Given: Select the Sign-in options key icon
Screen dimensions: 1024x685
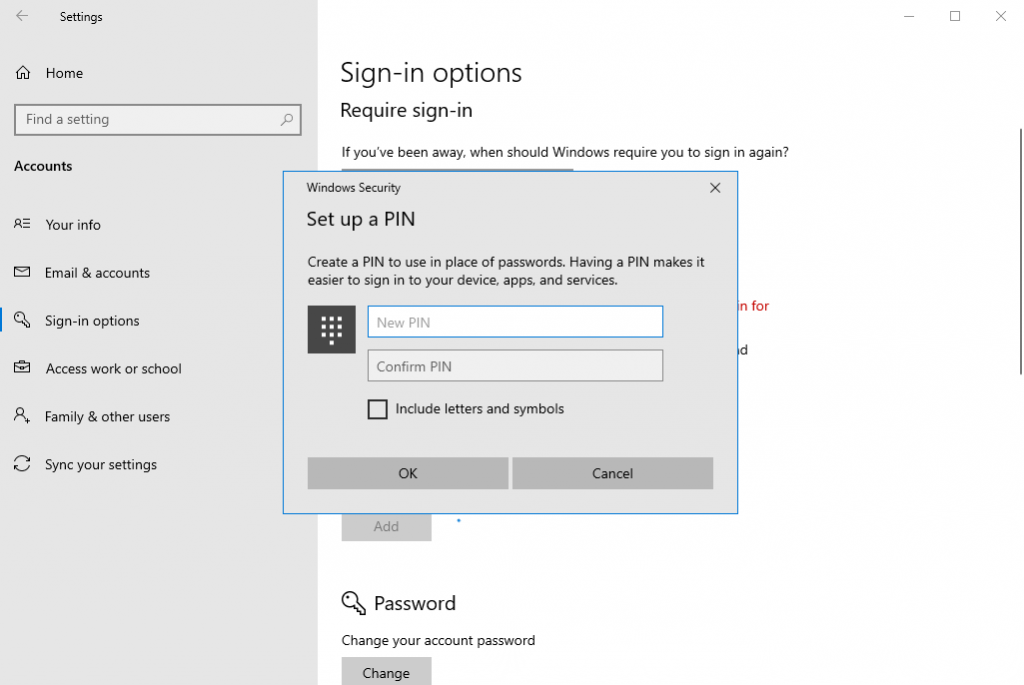Looking at the screenshot, I should tap(21, 320).
